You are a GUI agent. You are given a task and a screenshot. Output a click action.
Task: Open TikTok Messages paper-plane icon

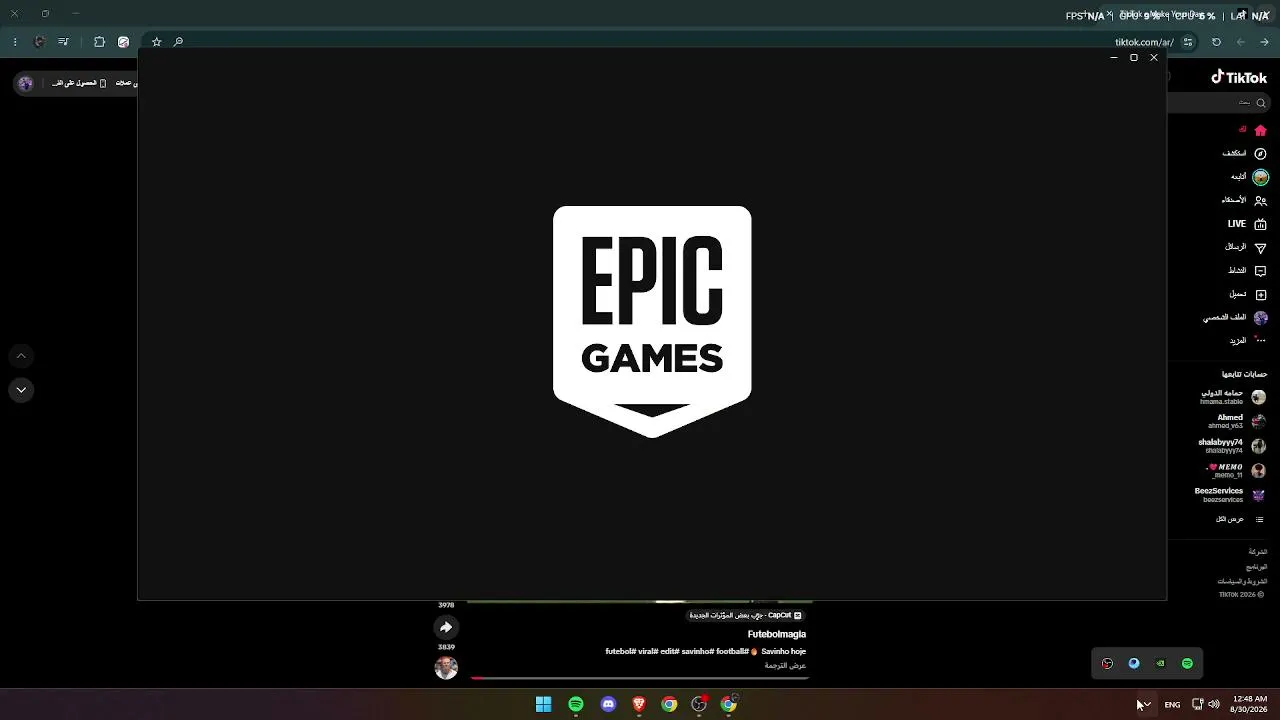(x=1260, y=247)
